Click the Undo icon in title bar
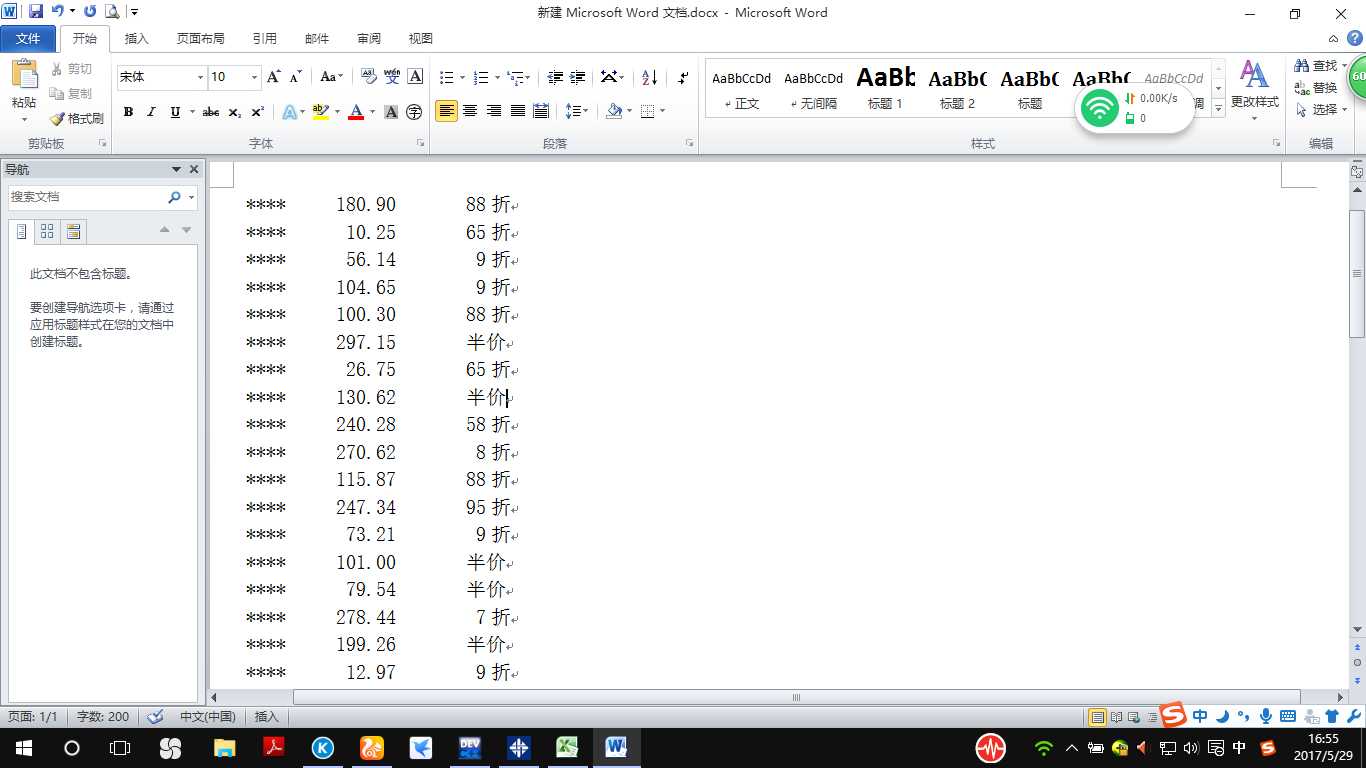This screenshot has height=768, width=1366. [x=58, y=12]
